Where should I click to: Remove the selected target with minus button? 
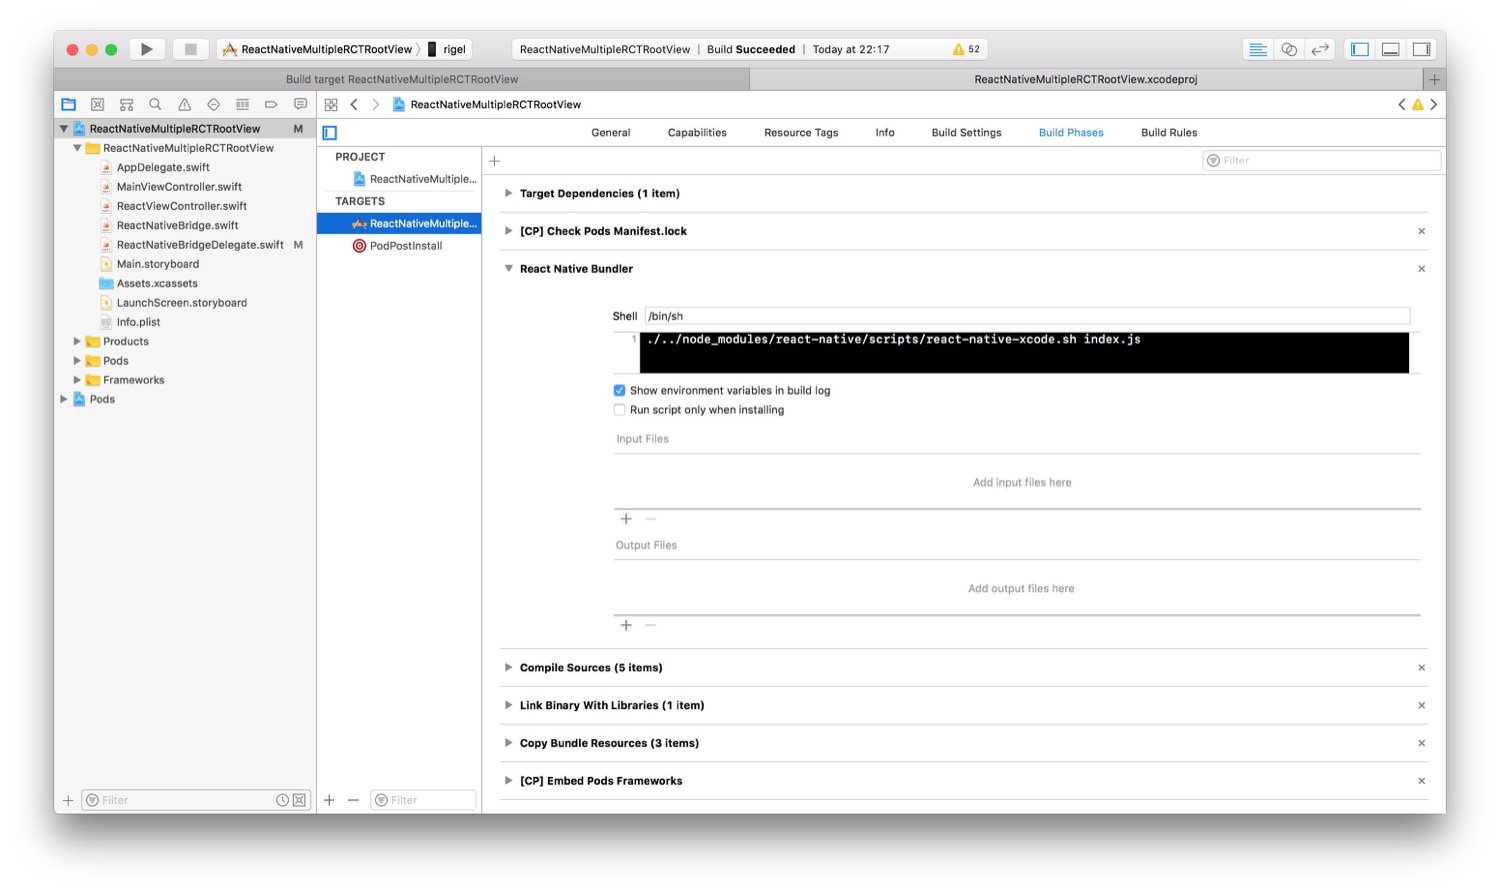[x=353, y=800]
